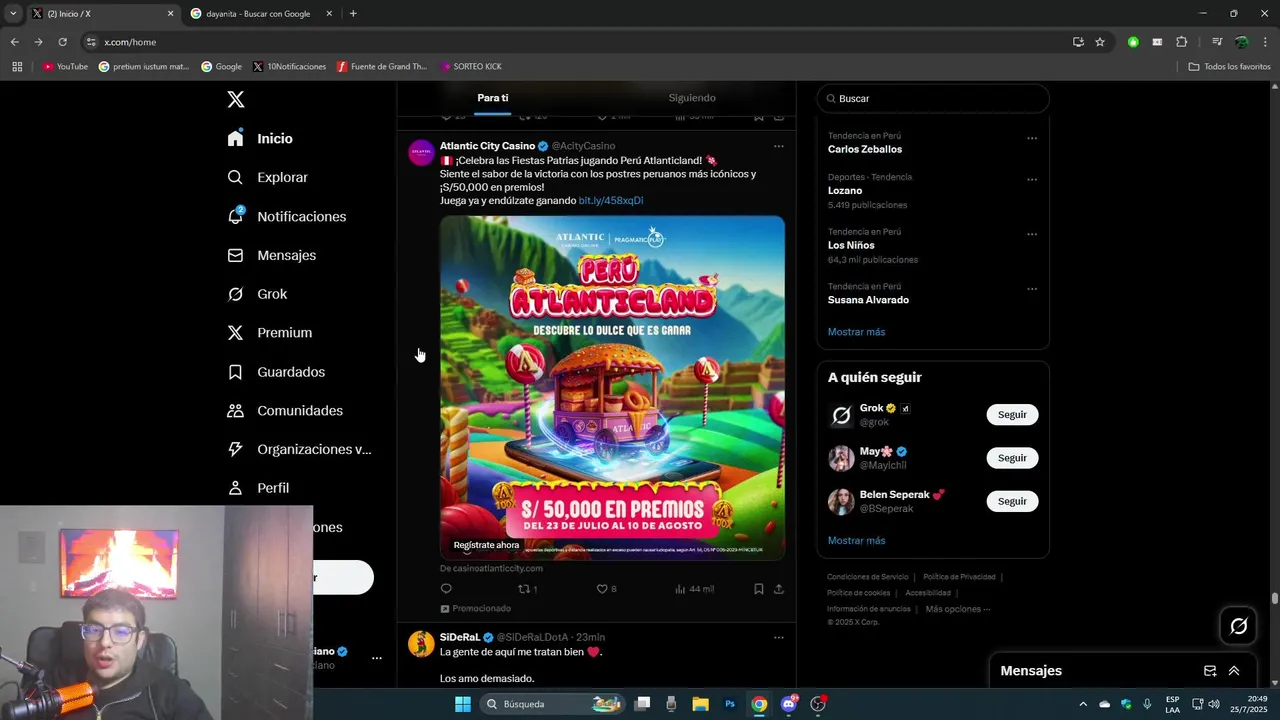Open Organizaciones verificadas in the sidebar
This screenshot has width=1280, height=720.
coord(299,449)
